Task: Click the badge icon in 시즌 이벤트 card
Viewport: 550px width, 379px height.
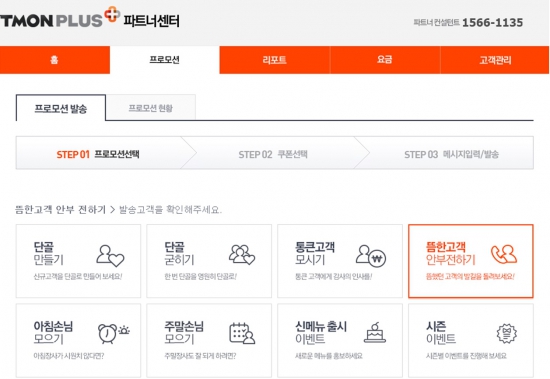Action: click(507, 334)
